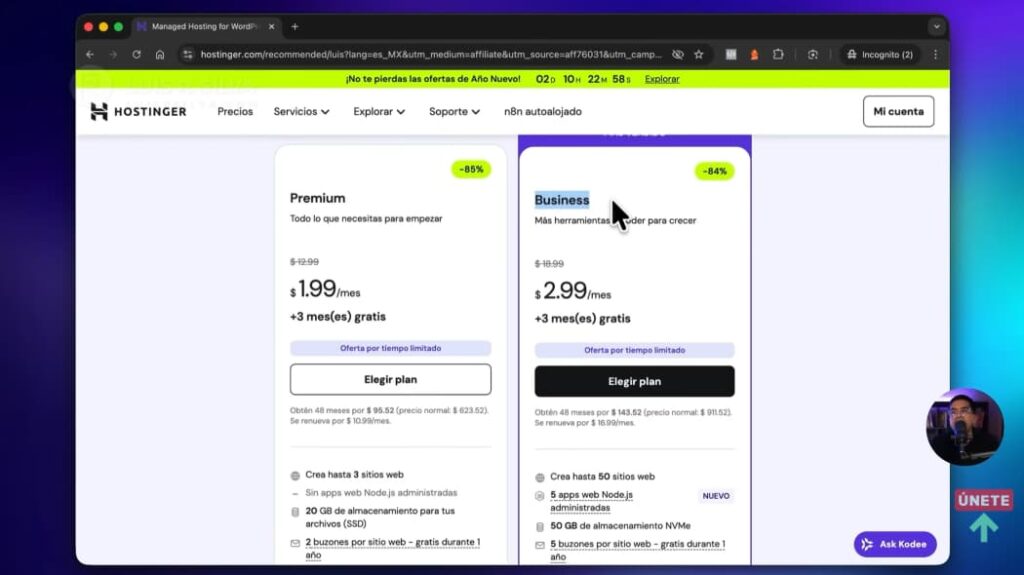Click the site information icon in address bar
The image size is (1024, 575).
click(188, 55)
